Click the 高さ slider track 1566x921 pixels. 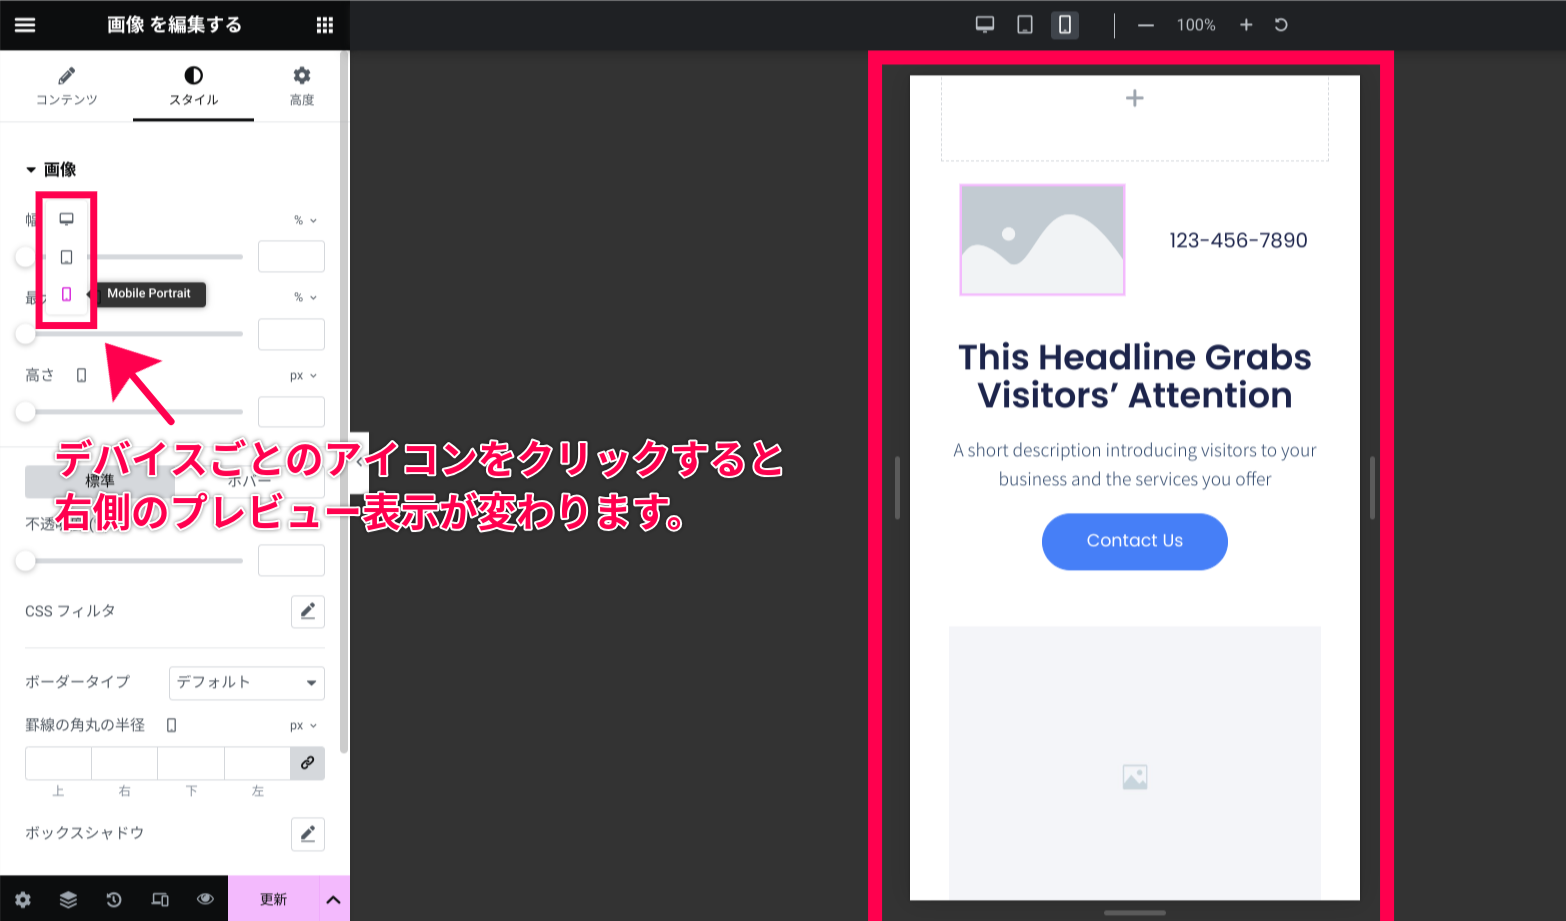coord(134,412)
